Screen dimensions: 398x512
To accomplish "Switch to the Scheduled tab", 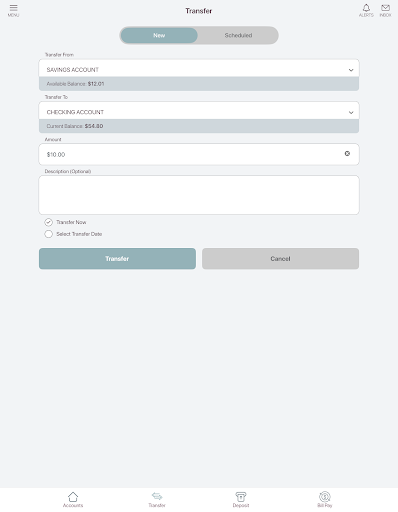I will click(238, 35).
